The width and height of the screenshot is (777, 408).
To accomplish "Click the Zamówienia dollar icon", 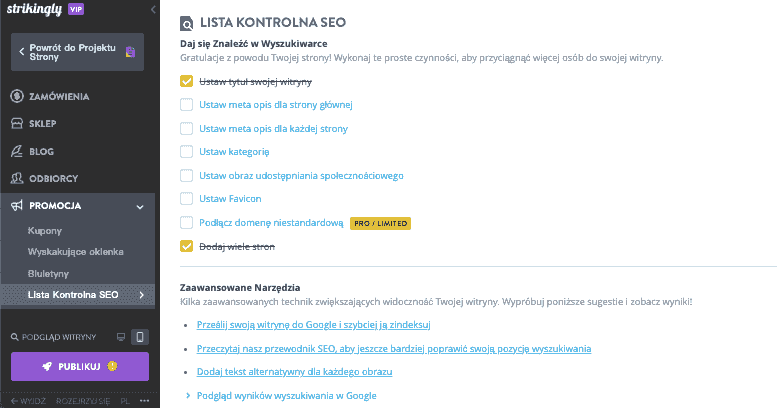I will coord(17,96).
